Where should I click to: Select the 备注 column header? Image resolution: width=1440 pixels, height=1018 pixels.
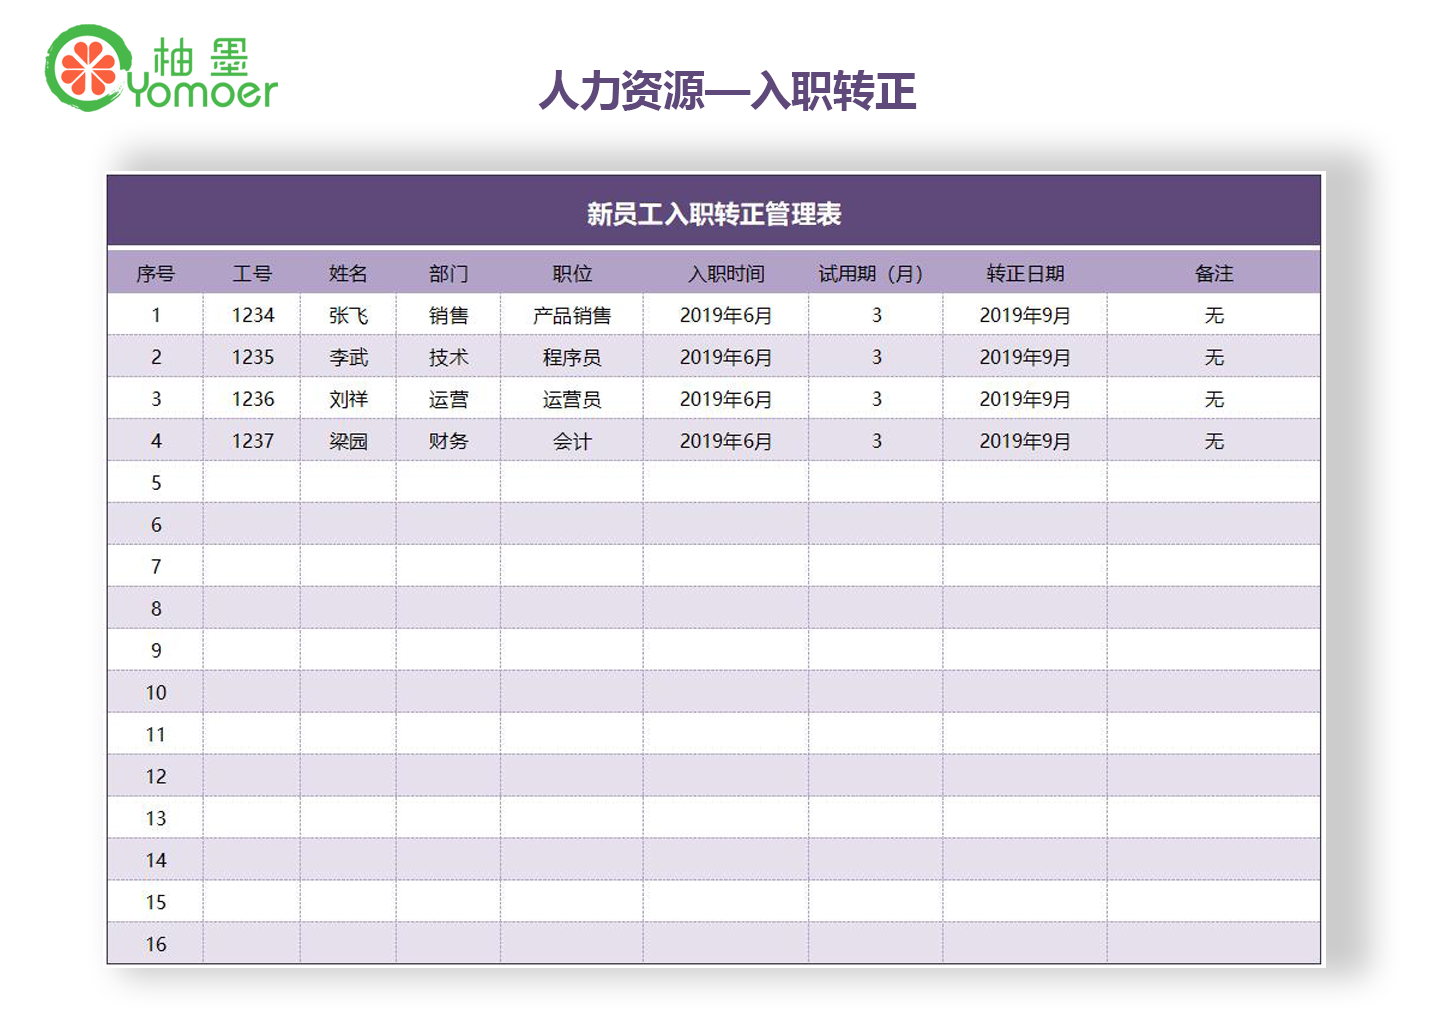(1214, 273)
